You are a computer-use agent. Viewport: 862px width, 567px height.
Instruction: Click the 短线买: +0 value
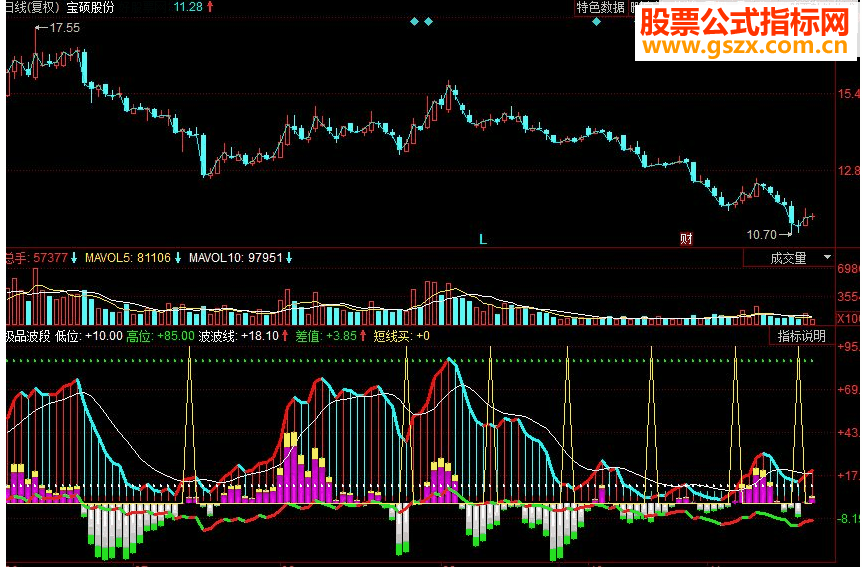[401, 336]
